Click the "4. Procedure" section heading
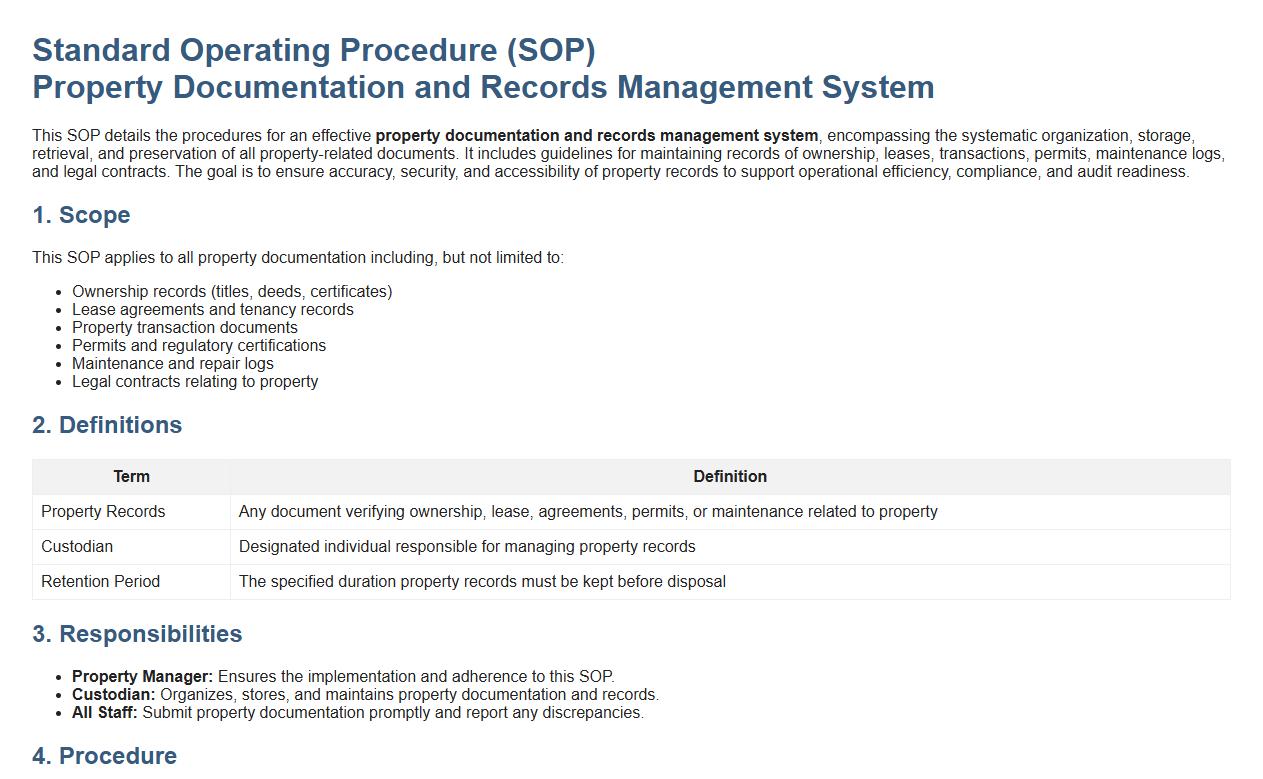The height and width of the screenshot is (779, 1263). [x=104, y=756]
